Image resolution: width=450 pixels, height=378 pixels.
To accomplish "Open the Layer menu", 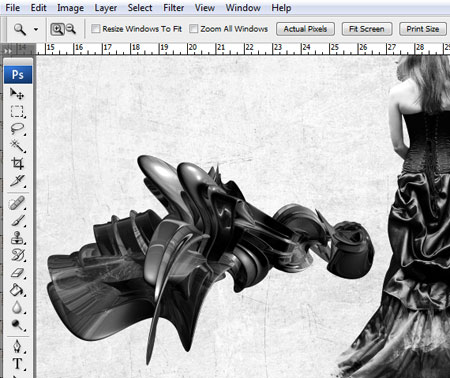I will coord(106,8).
